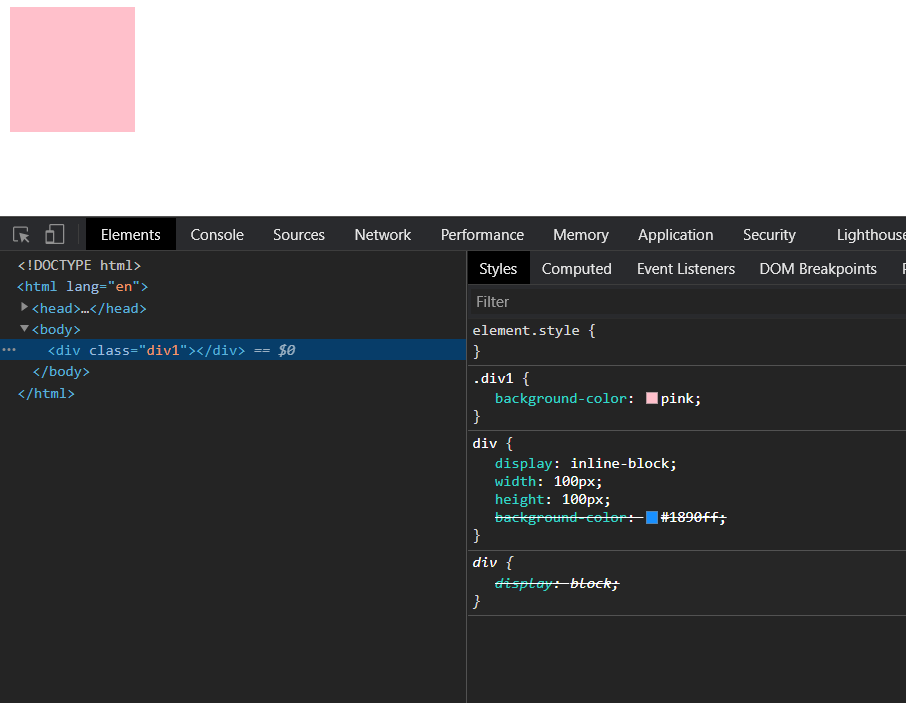This screenshot has height=703, width=906.
Task: Open the blue #1890ff color swatch
Action: tap(652, 517)
